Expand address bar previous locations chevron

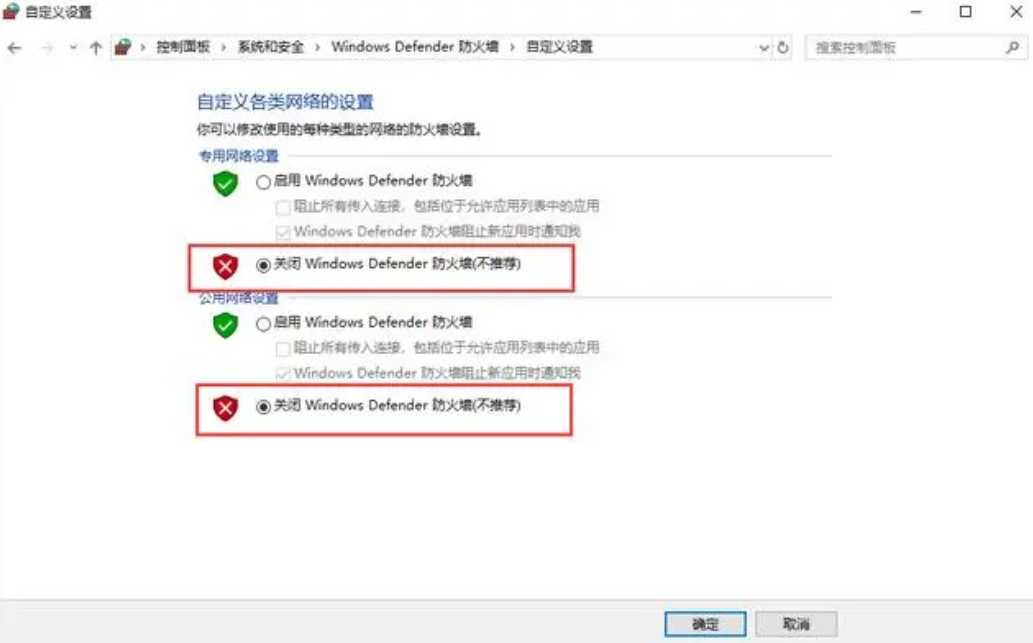tap(764, 47)
